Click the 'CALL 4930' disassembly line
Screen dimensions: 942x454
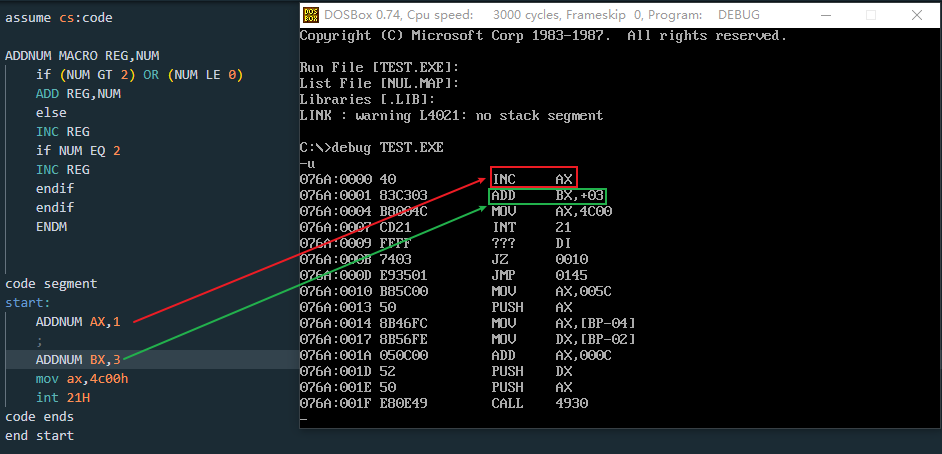point(540,403)
